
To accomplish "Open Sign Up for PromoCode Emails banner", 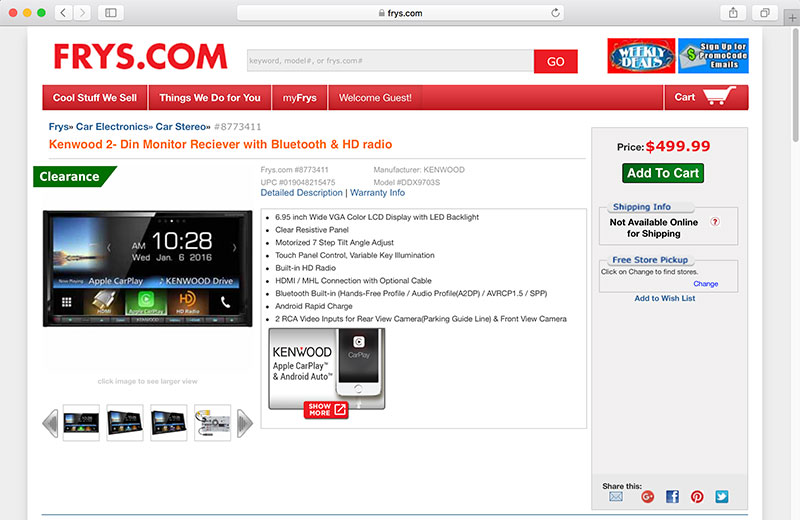I will [x=713, y=56].
